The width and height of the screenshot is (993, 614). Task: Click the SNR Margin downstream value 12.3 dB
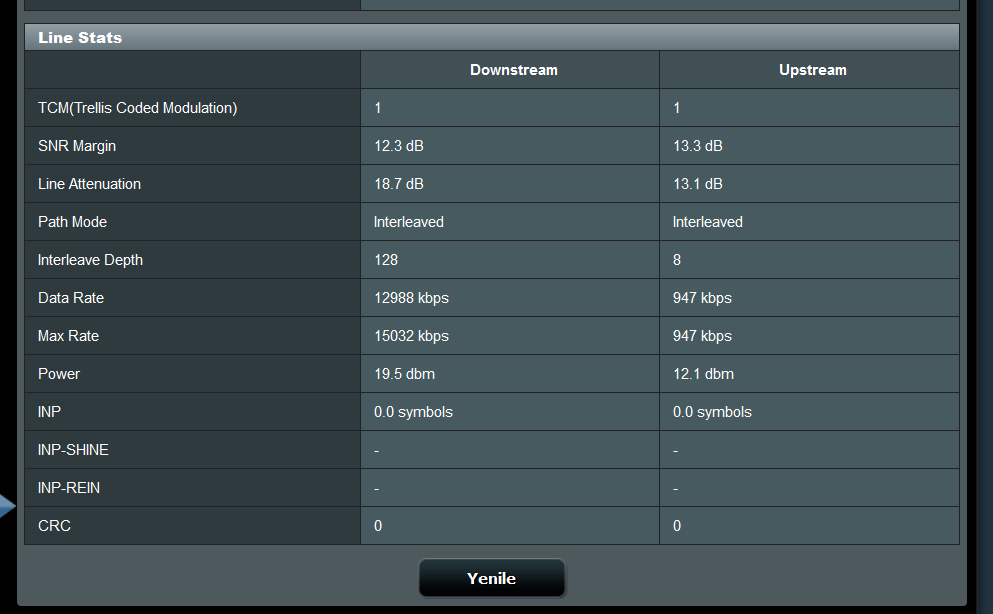[398, 146]
